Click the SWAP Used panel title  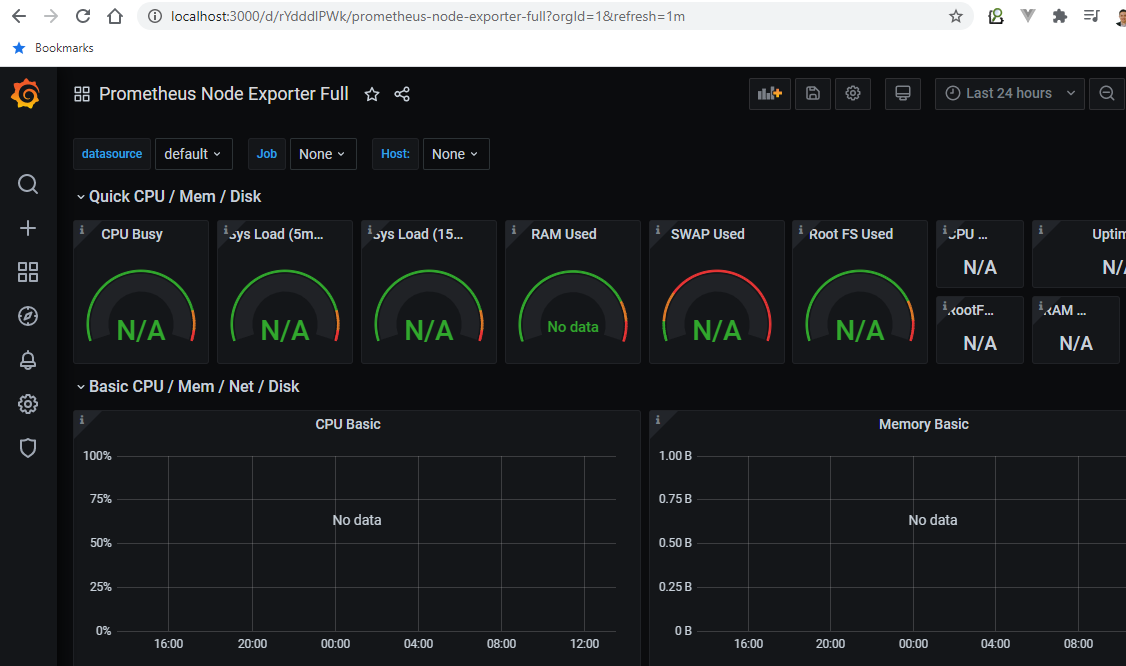point(707,234)
